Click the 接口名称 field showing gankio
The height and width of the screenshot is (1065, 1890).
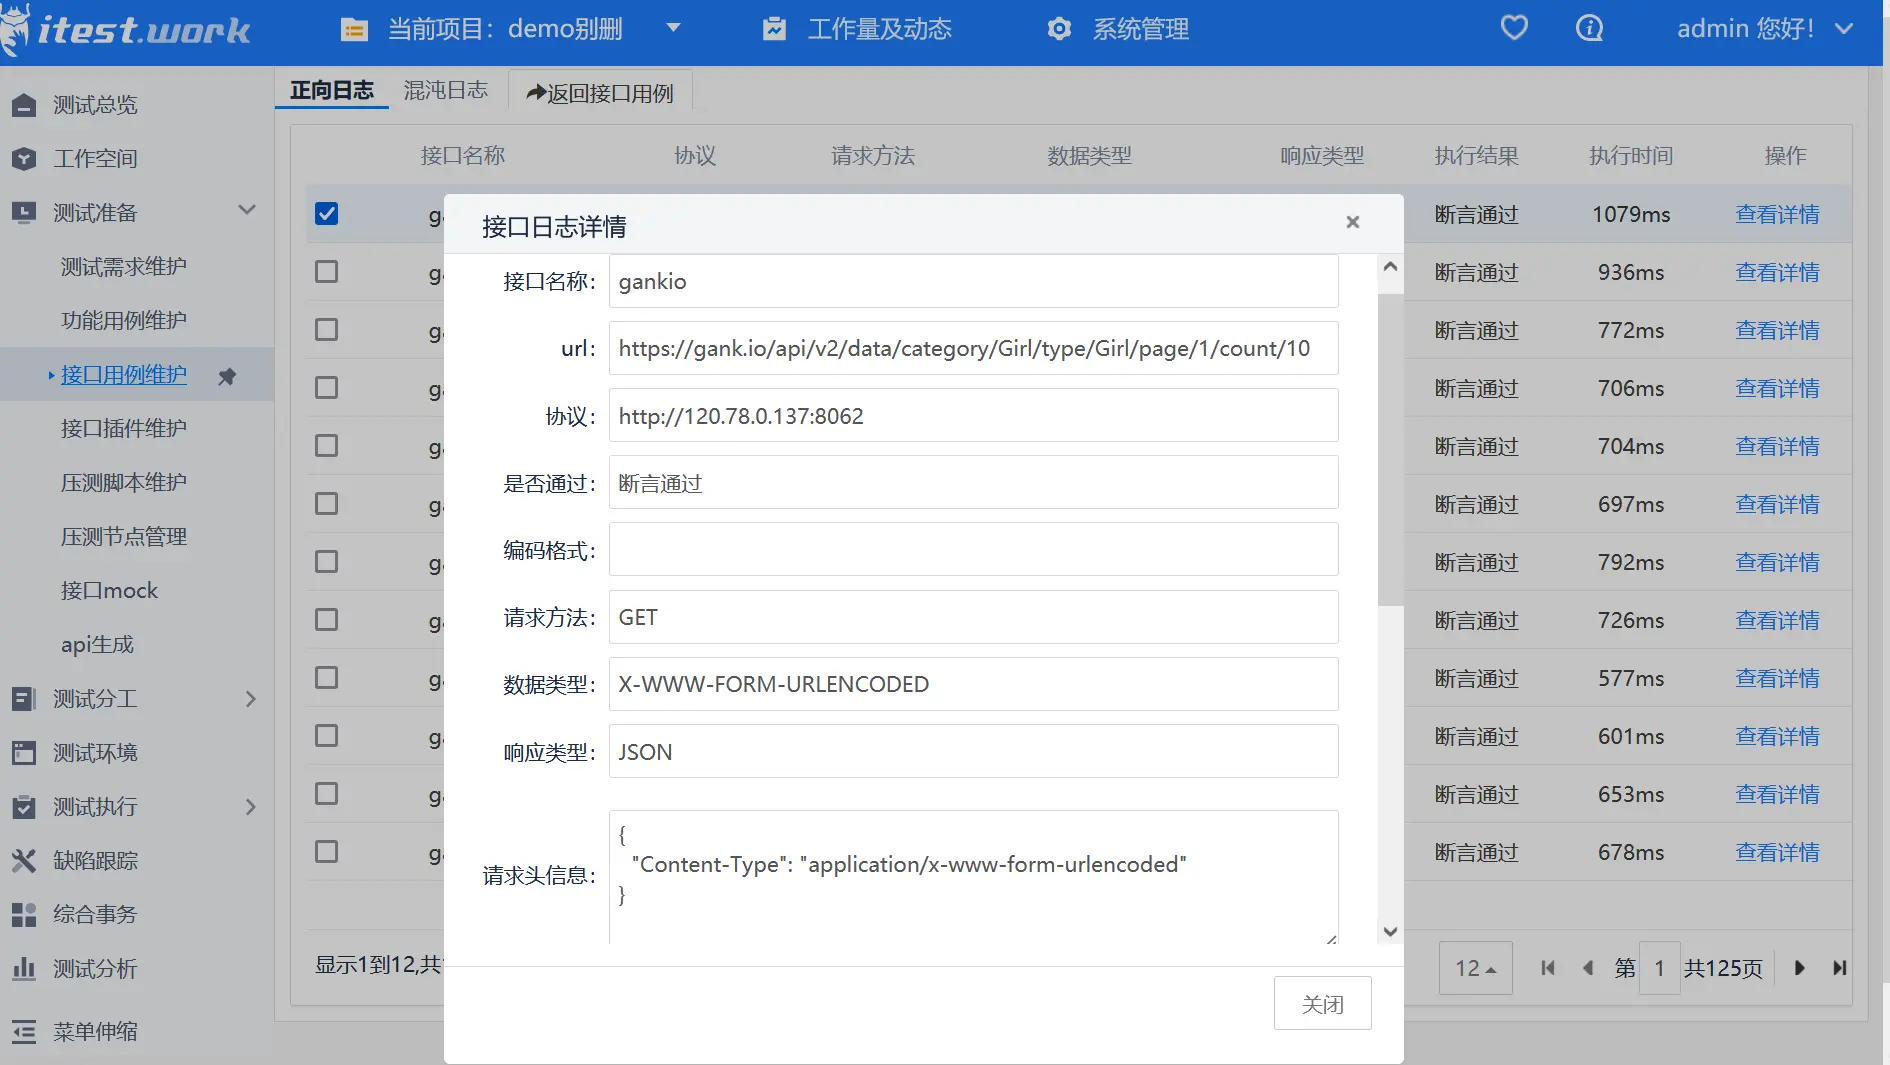(x=973, y=281)
